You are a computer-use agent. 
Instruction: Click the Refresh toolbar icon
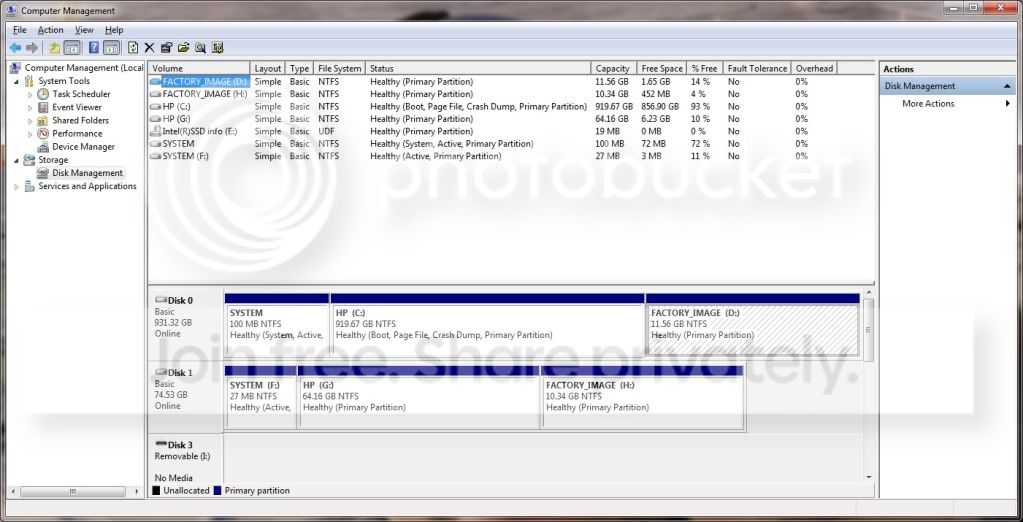click(133, 48)
